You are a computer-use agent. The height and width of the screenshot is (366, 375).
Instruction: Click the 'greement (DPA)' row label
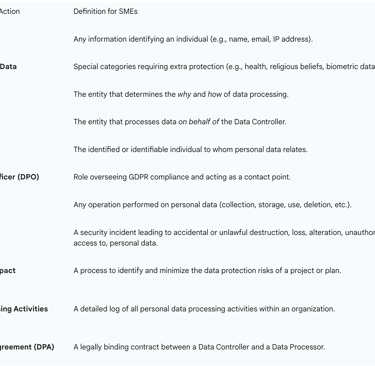pos(27,347)
